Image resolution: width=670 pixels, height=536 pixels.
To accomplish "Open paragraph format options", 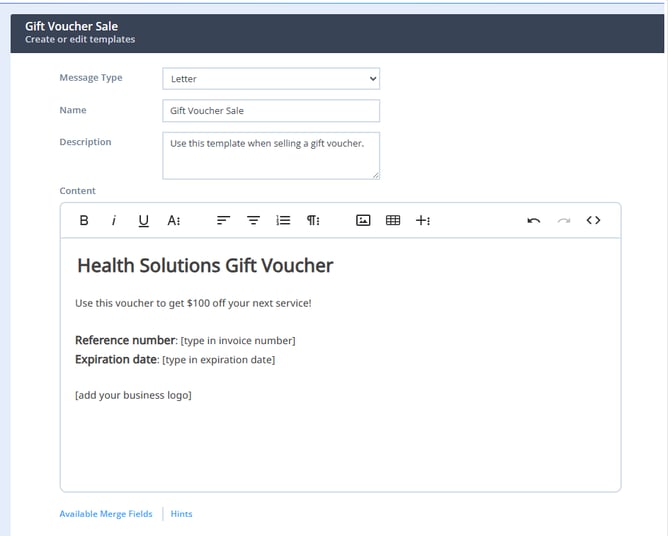I will pyautogui.click(x=313, y=220).
